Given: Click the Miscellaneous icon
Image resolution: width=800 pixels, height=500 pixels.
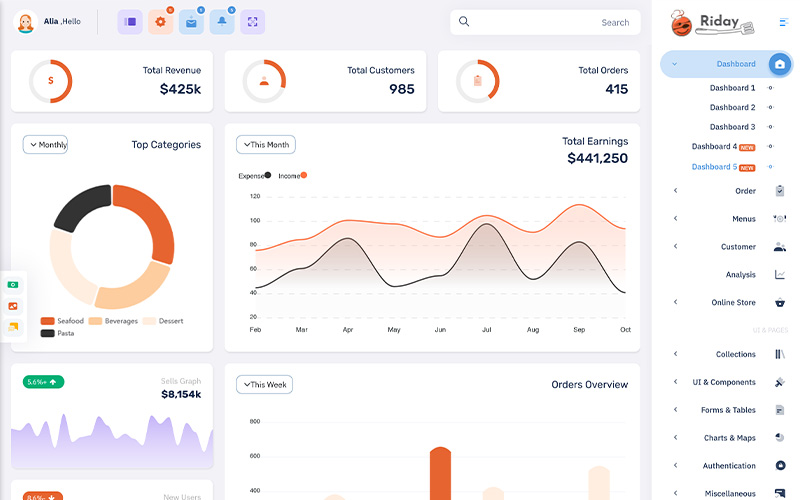Looking at the screenshot, I should coord(780,493).
